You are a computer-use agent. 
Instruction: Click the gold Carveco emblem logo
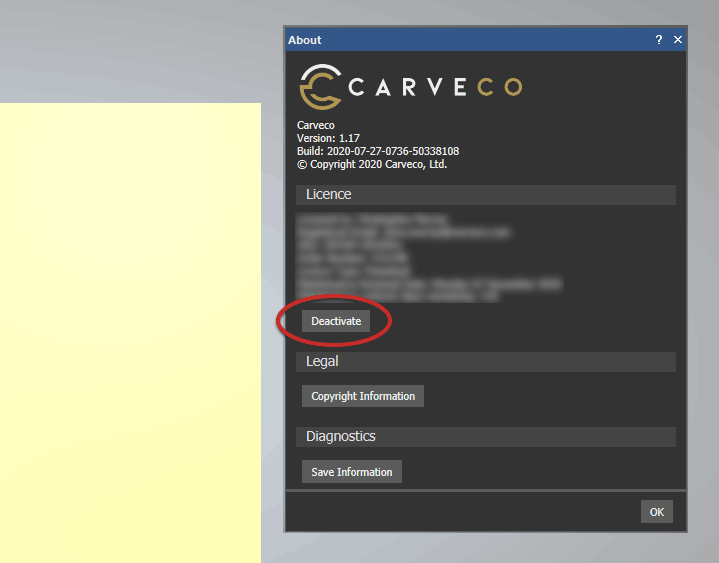pyautogui.click(x=320, y=87)
